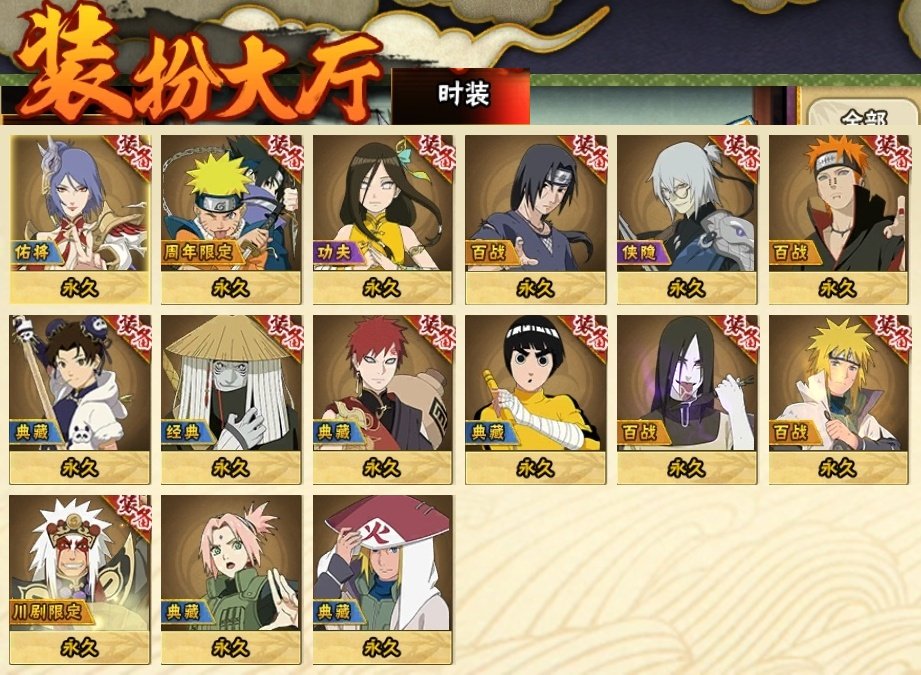Screen dimensions: 921x675
Task: Switch to the 时装 tab
Action: click(462, 96)
